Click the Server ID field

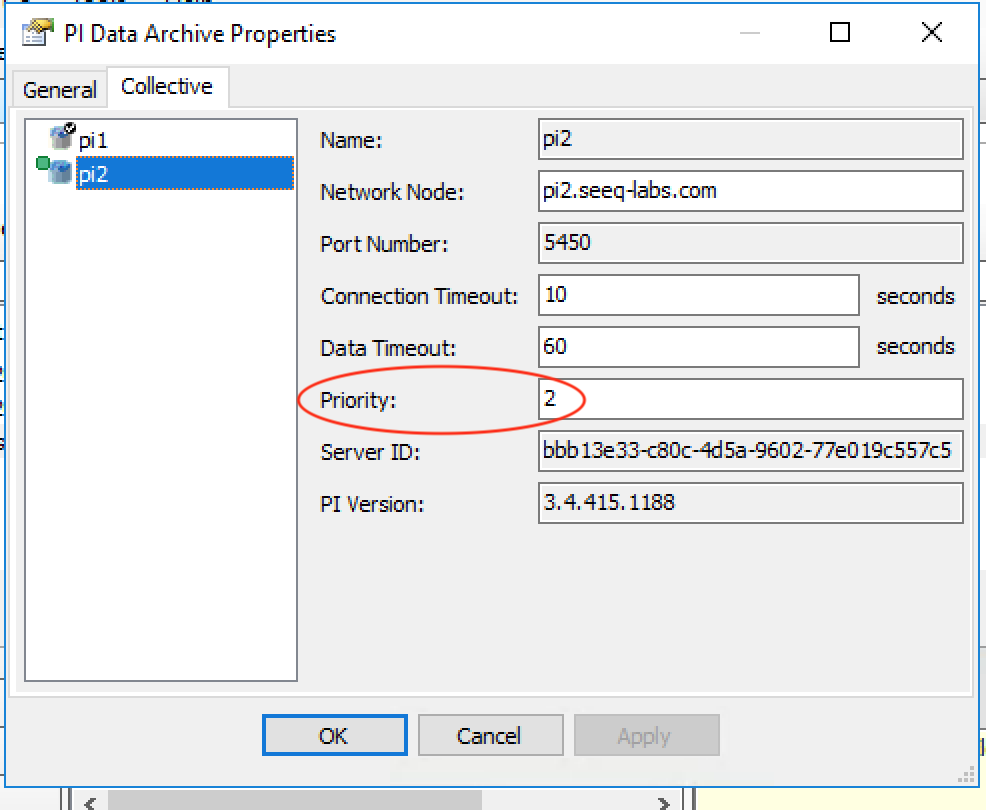point(750,451)
